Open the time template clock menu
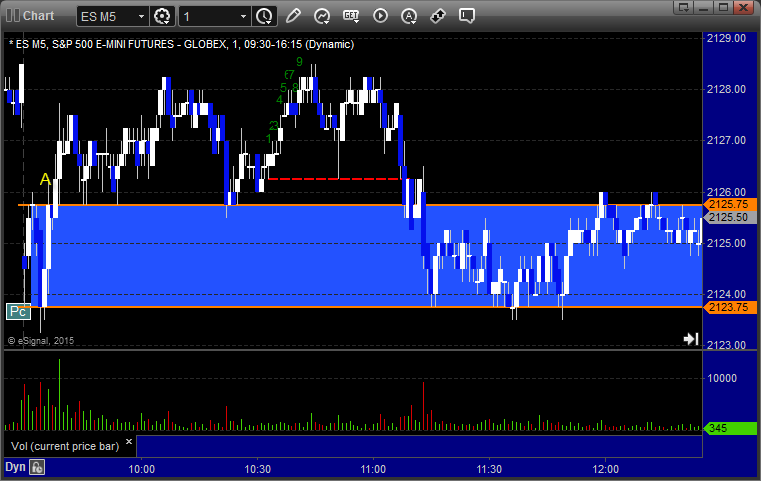This screenshot has height=481, width=761. tap(265, 17)
